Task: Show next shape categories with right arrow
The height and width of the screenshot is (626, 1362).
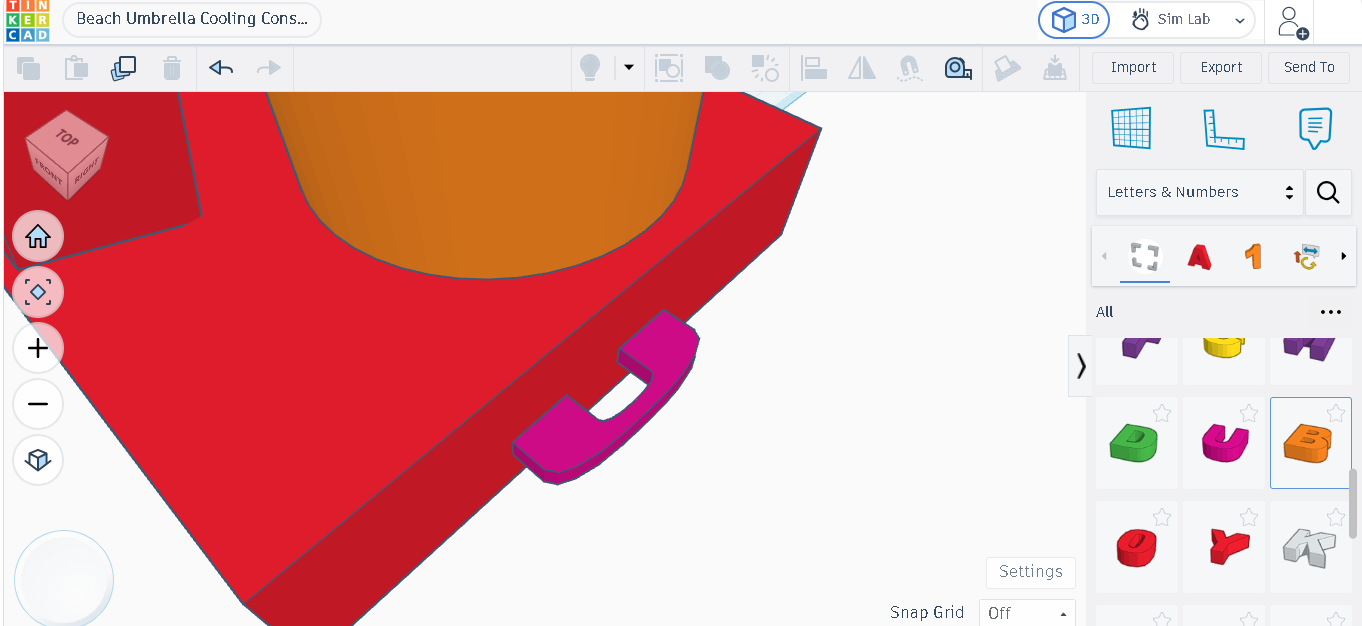Action: [1343, 257]
